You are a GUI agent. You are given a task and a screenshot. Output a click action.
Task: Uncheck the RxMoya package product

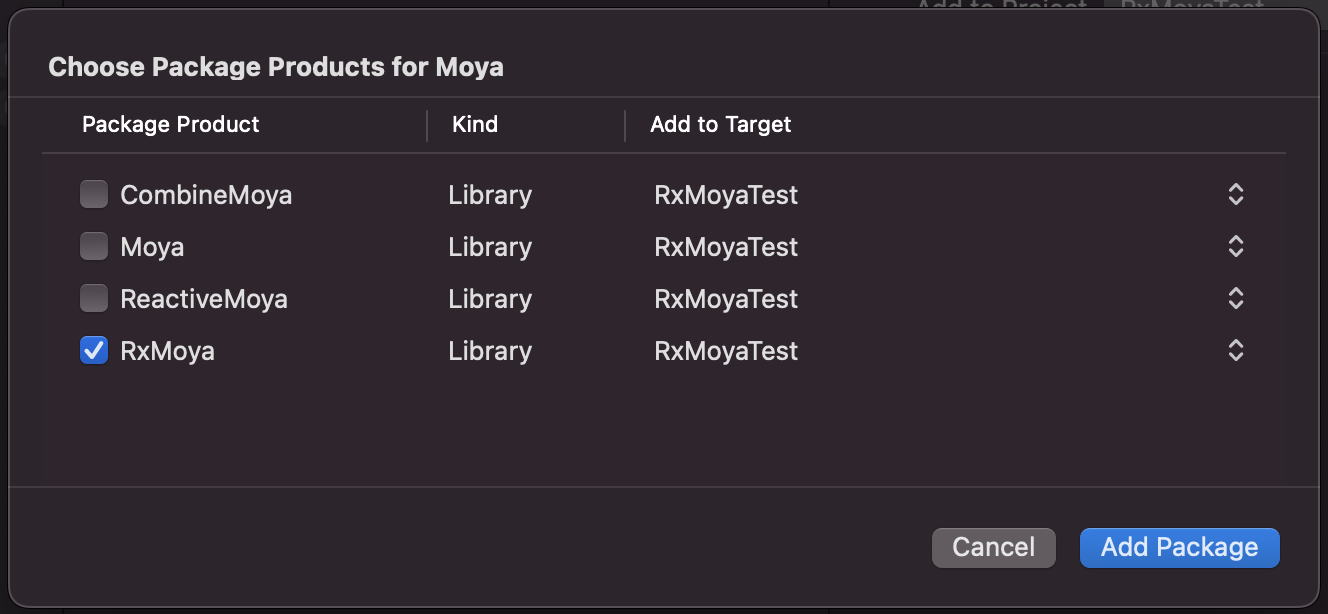tap(93, 350)
